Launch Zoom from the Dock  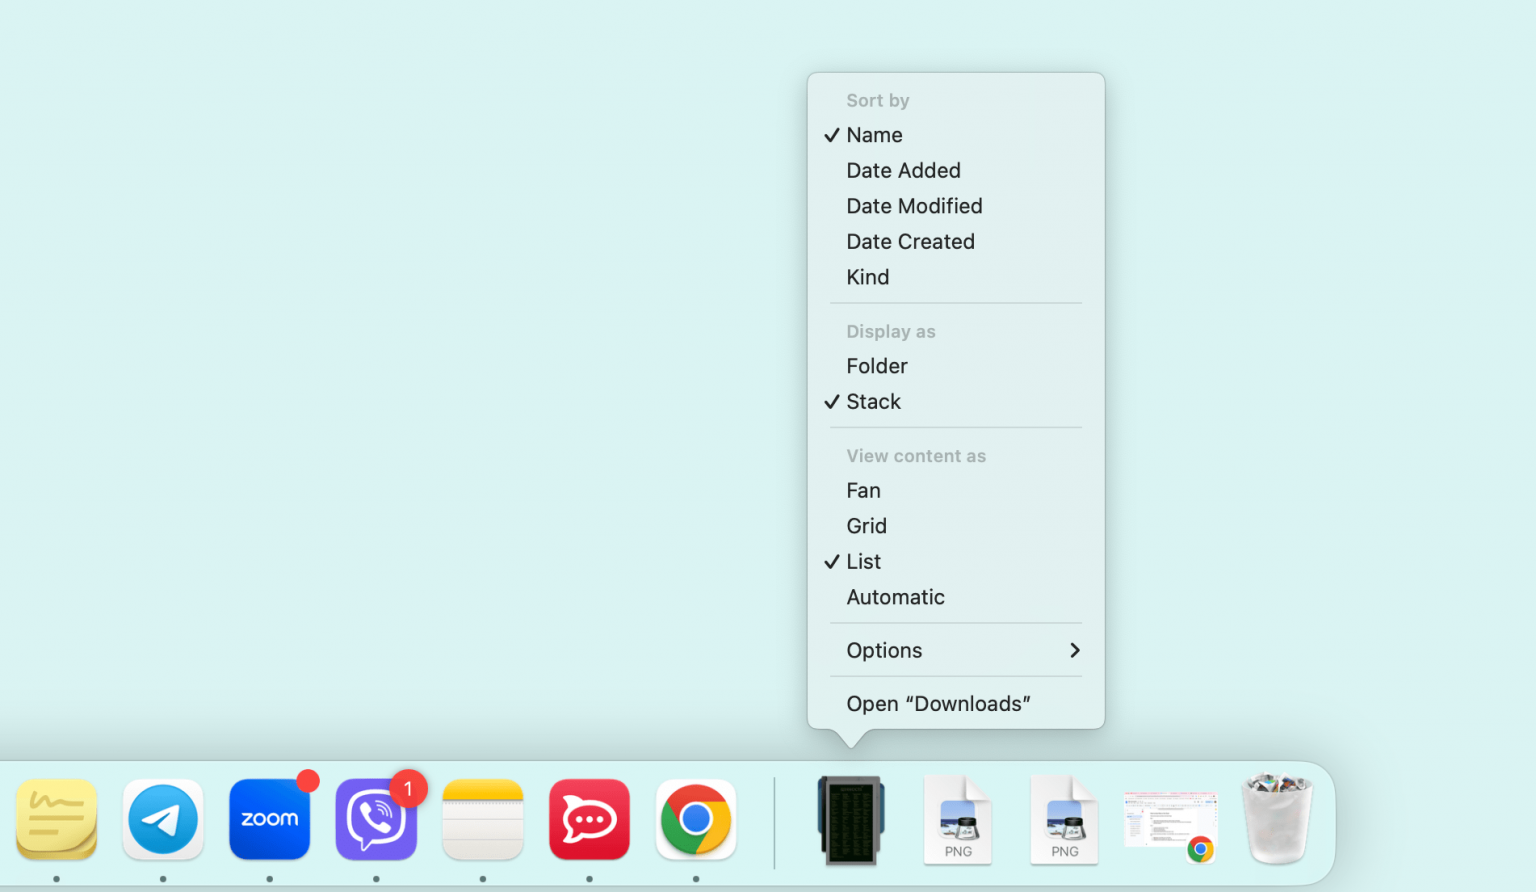point(269,820)
